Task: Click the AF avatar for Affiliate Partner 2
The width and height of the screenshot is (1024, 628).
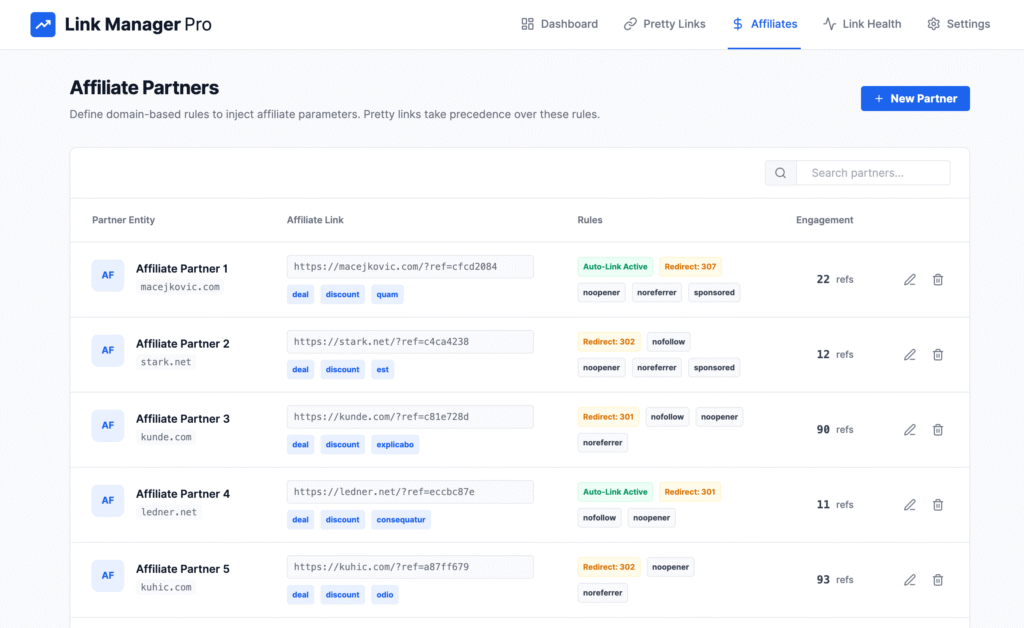Action: click(x=108, y=351)
